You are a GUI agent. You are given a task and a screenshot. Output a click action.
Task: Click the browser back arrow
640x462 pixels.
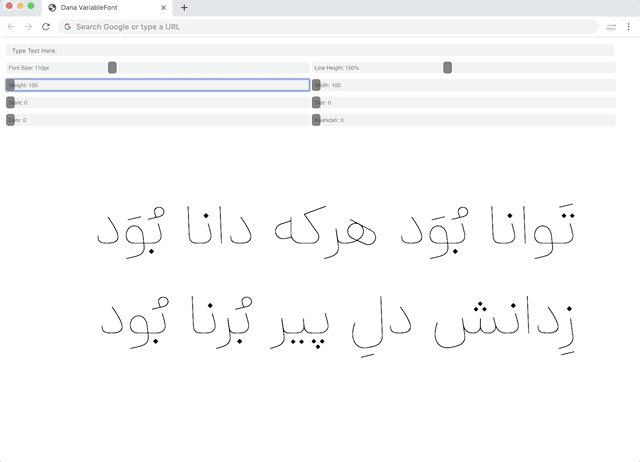[11, 27]
